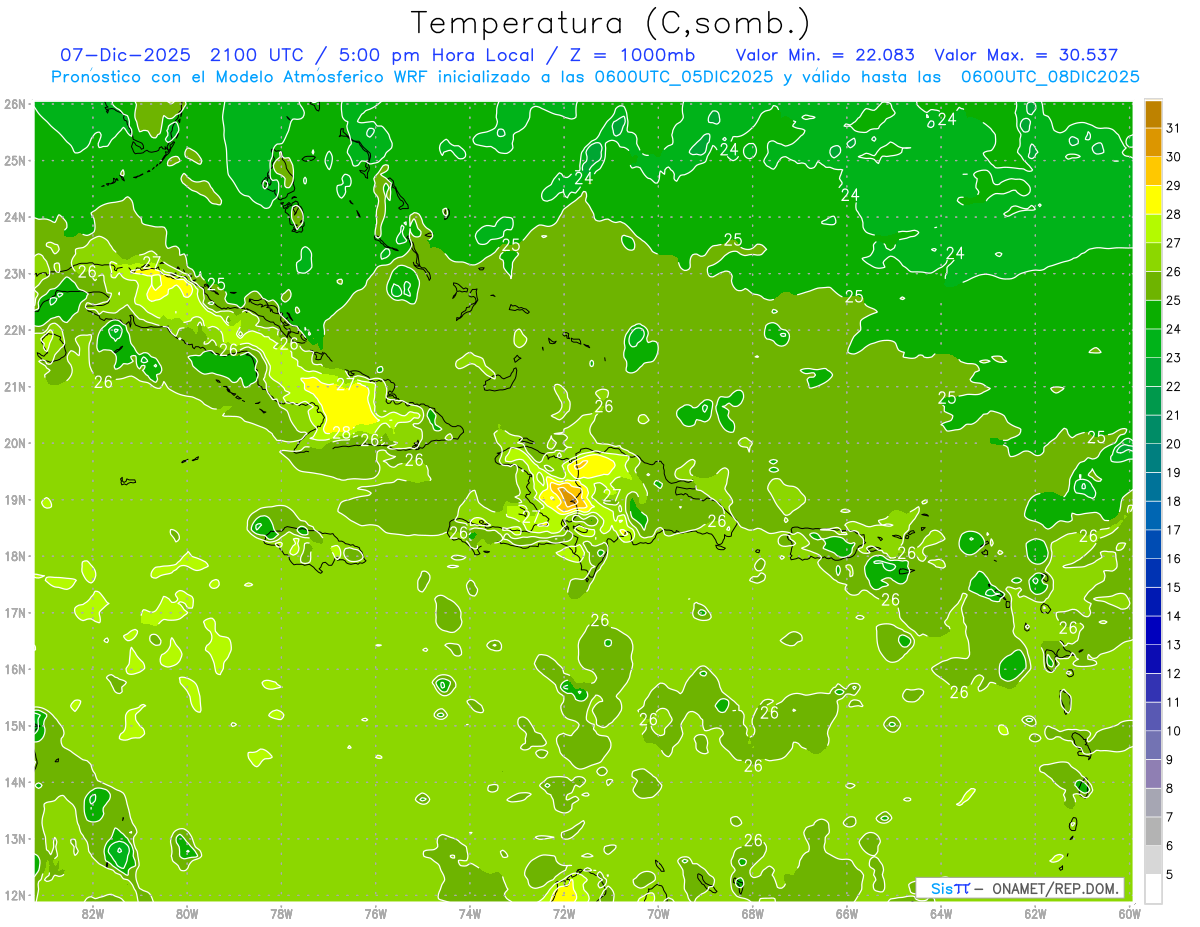Click the '16N' latitude axis label

pos(15,669)
